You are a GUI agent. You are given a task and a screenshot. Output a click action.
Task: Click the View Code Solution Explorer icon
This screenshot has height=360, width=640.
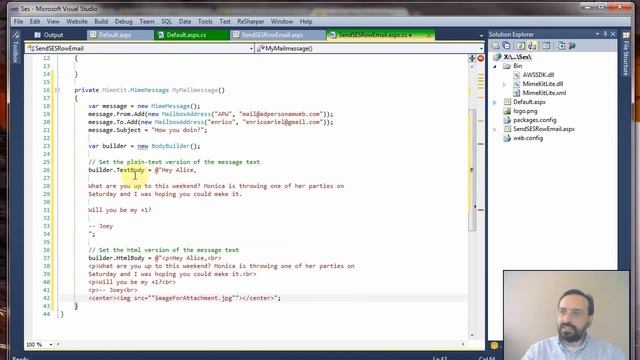[x=546, y=46]
